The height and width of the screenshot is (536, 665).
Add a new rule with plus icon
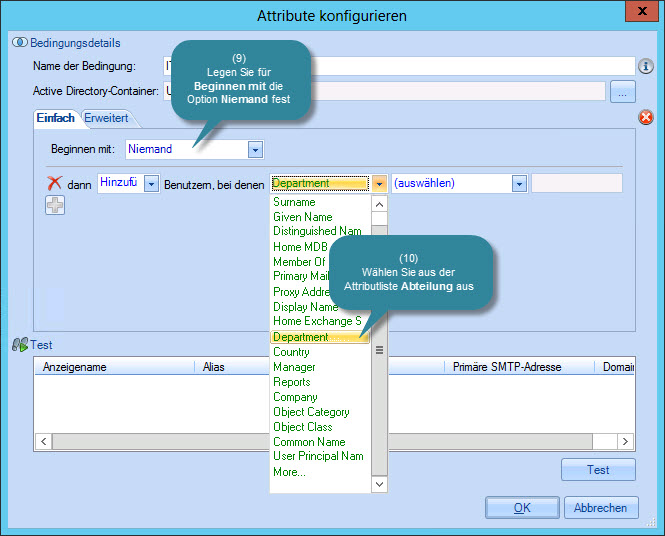pyautogui.click(x=55, y=205)
